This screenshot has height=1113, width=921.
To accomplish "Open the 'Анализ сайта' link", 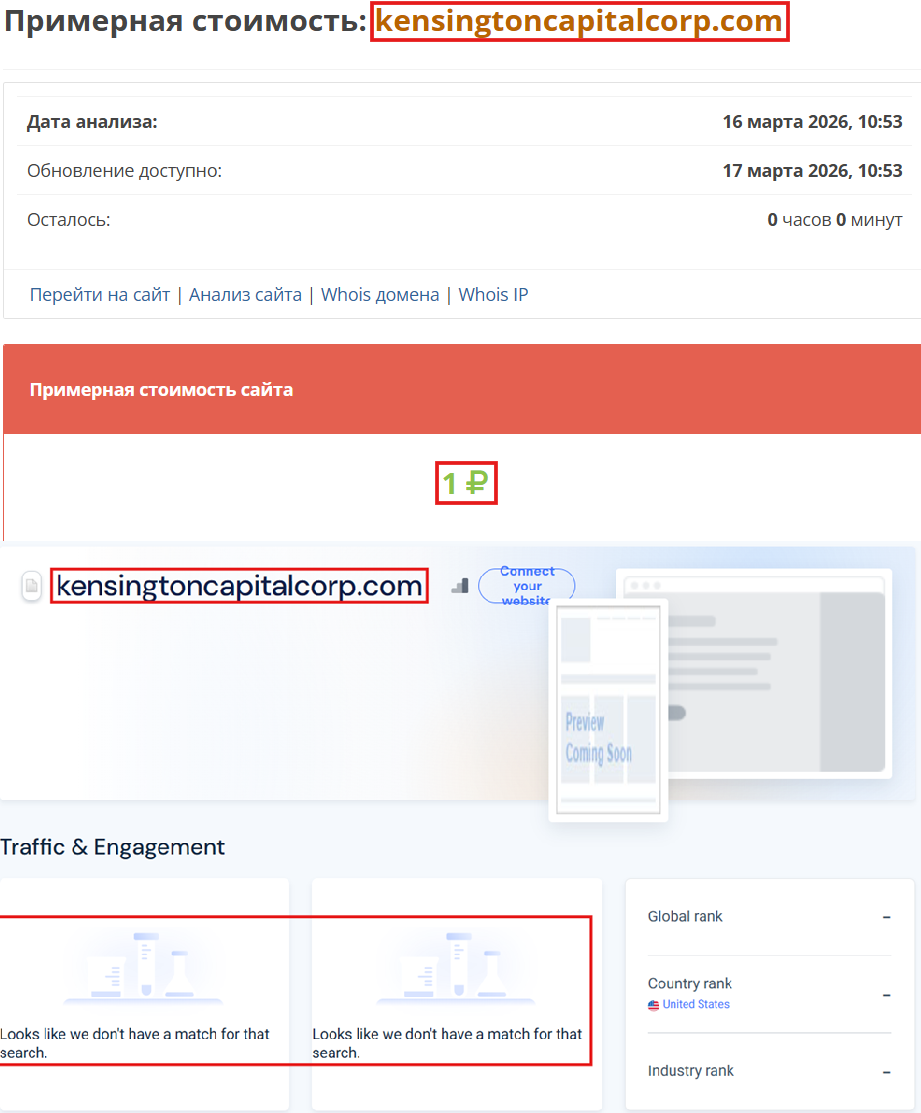I will pyautogui.click(x=248, y=294).
